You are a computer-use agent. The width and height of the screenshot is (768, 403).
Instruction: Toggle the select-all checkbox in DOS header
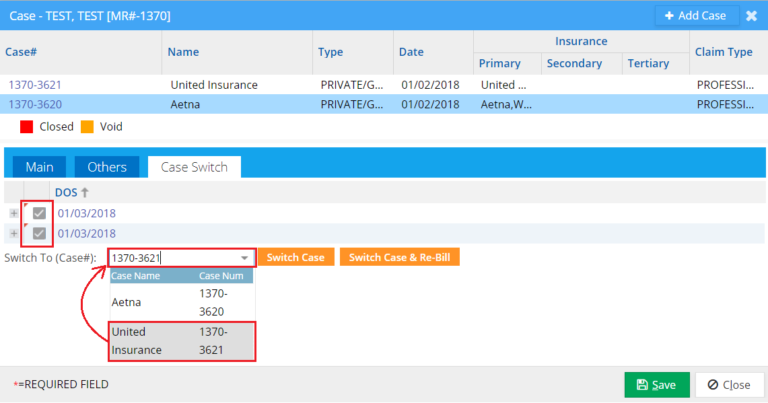click(39, 192)
